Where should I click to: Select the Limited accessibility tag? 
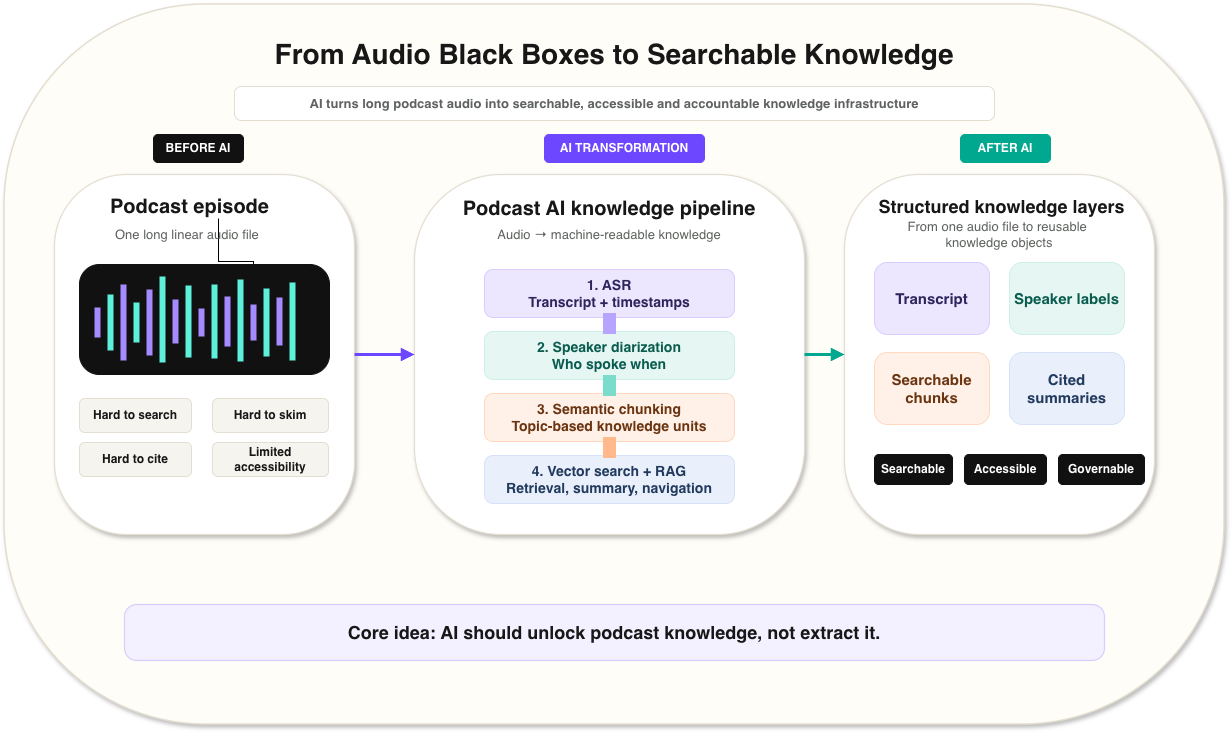(x=270, y=459)
